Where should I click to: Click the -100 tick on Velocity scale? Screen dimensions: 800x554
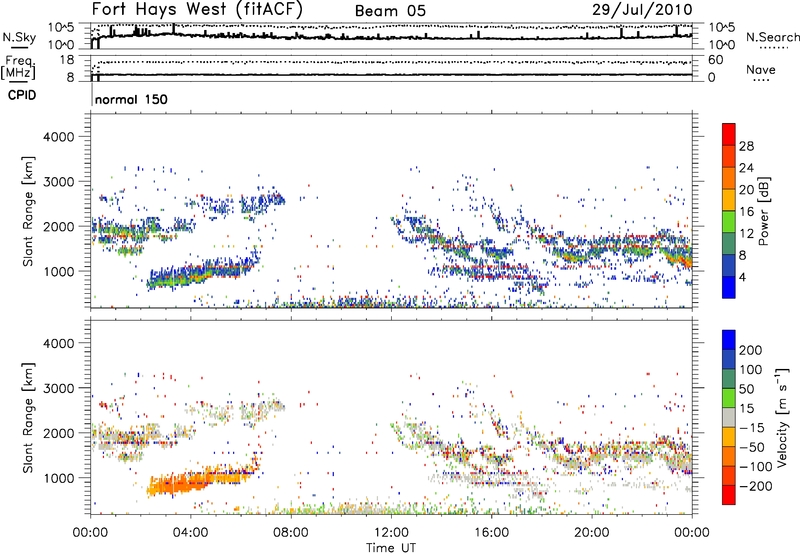pos(756,467)
